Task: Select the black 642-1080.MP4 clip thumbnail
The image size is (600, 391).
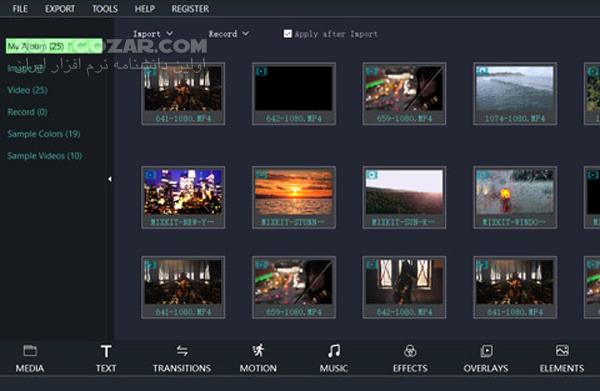Action: click(x=294, y=94)
